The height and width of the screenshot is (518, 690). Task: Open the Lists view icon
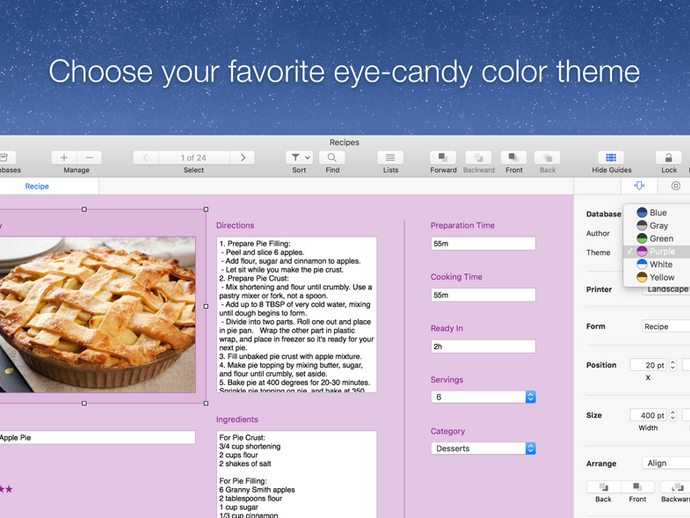point(390,158)
